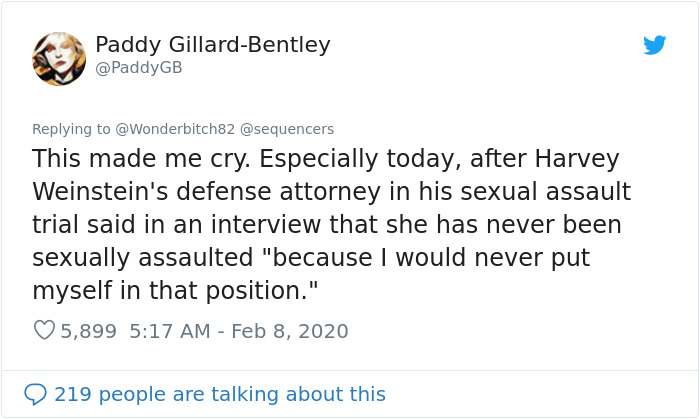The width and height of the screenshot is (700, 419).
Task: Click the blue speech bubble icon
Action: (x=35, y=394)
